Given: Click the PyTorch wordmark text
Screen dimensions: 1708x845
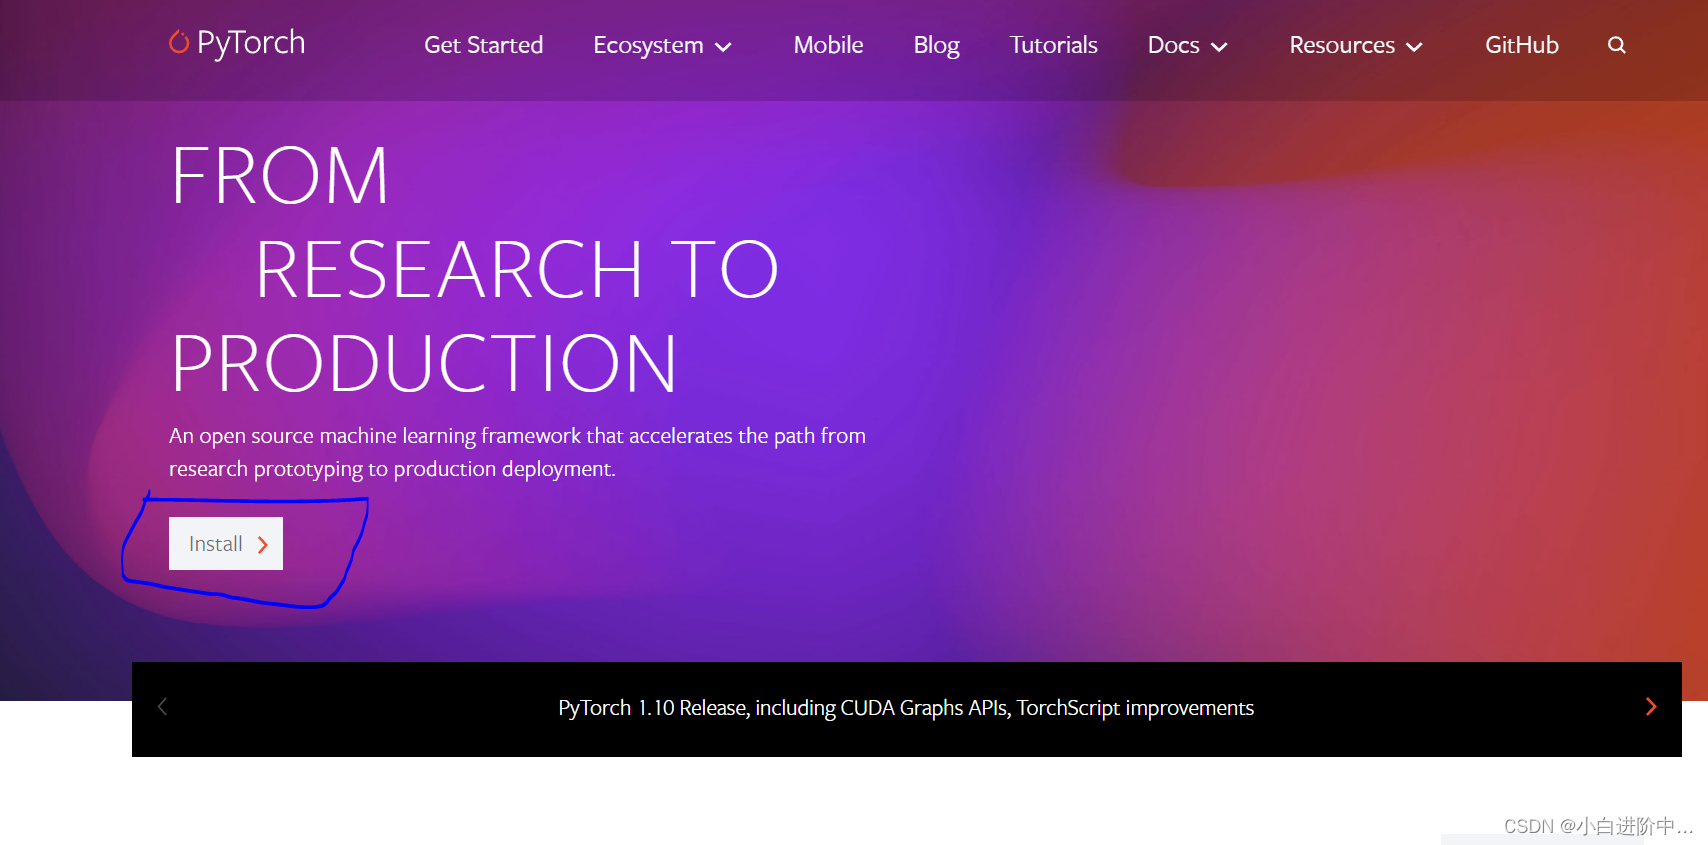Looking at the screenshot, I should pos(251,43).
